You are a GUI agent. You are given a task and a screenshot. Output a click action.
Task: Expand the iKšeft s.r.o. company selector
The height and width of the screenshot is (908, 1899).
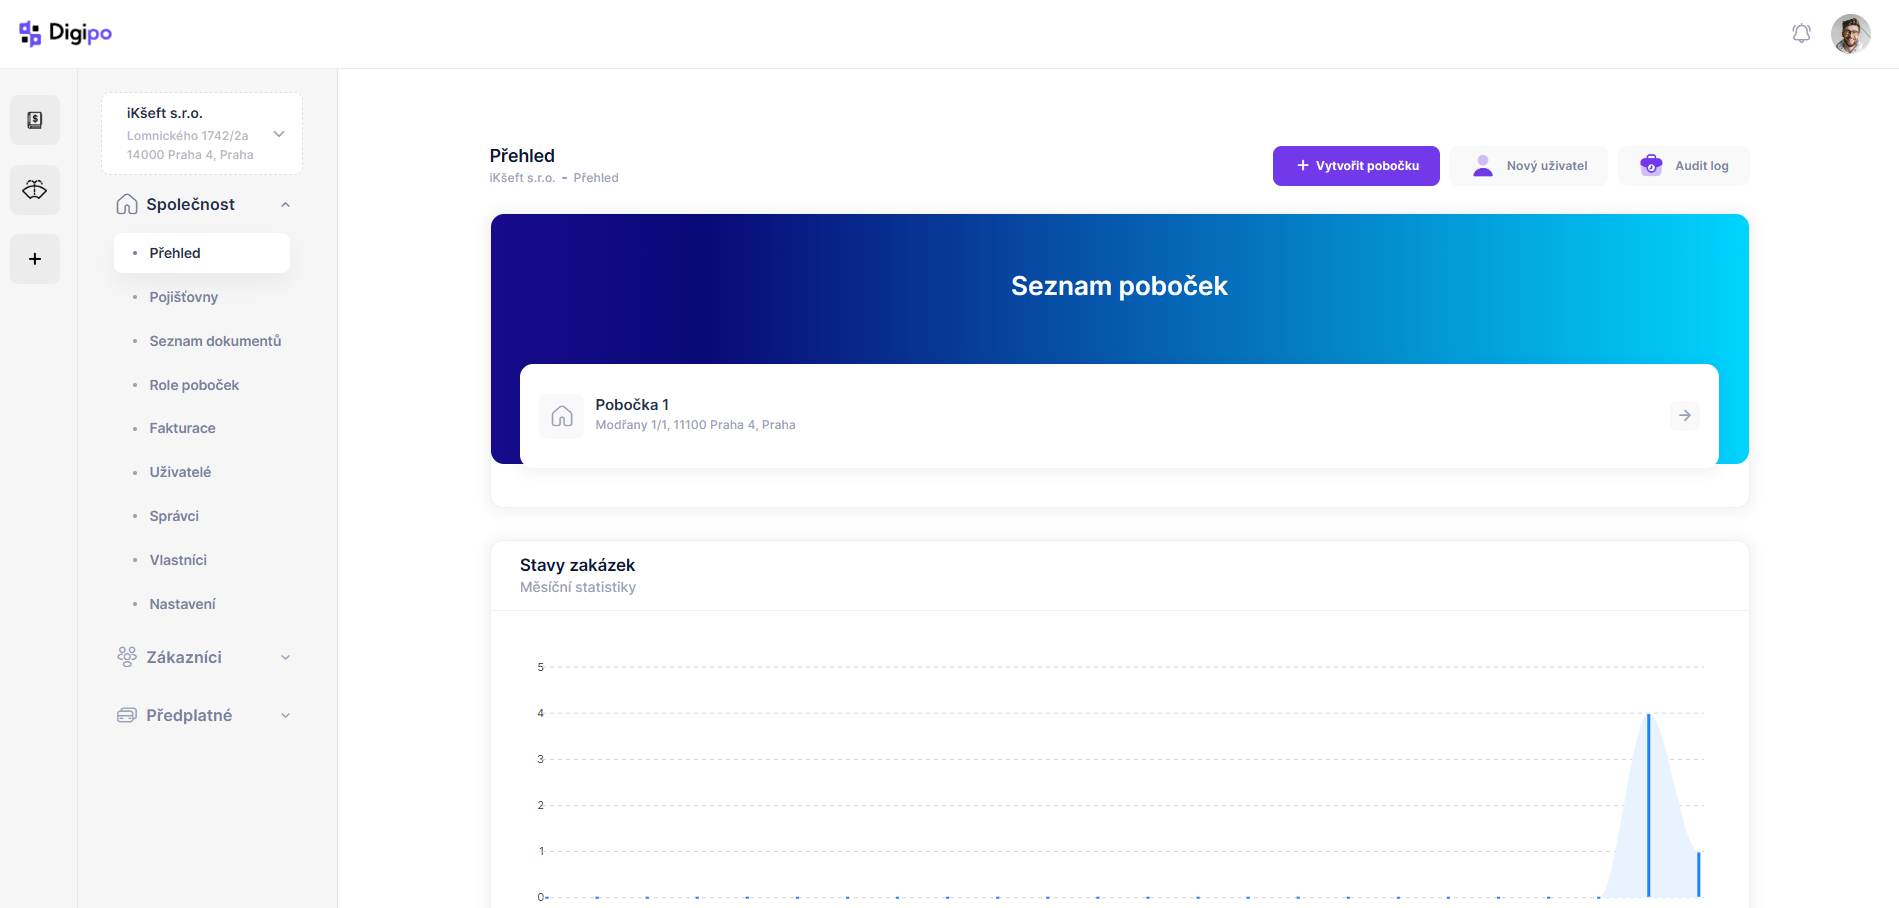pos(279,134)
